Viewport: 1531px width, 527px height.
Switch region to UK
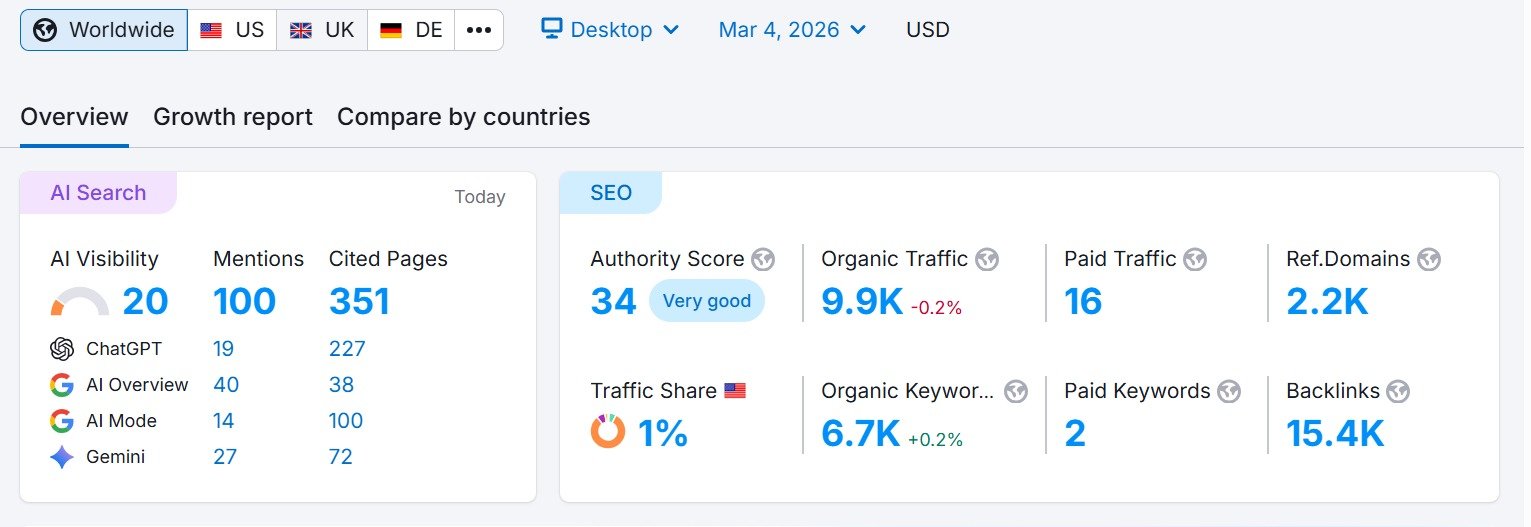pyautogui.click(x=322, y=30)
